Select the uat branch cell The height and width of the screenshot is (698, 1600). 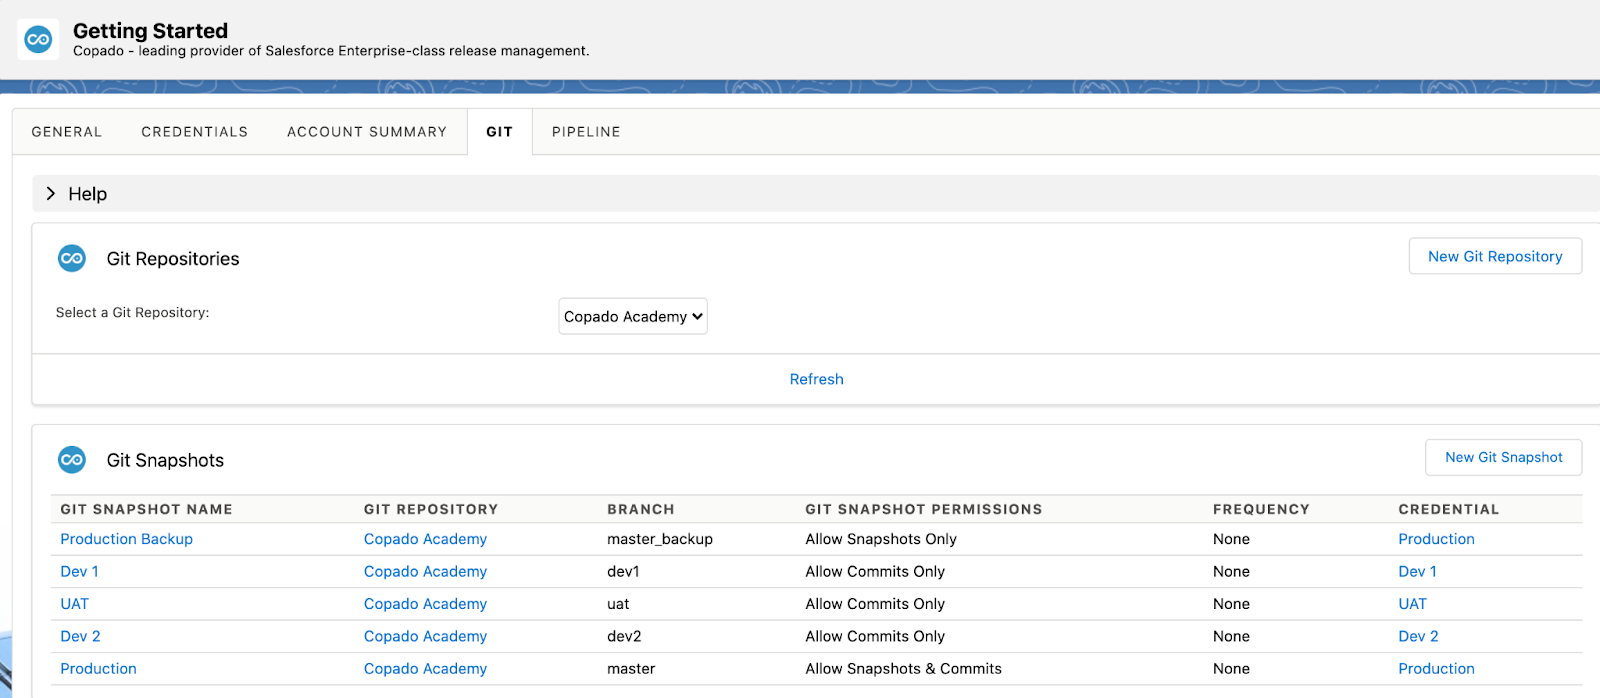619,604
